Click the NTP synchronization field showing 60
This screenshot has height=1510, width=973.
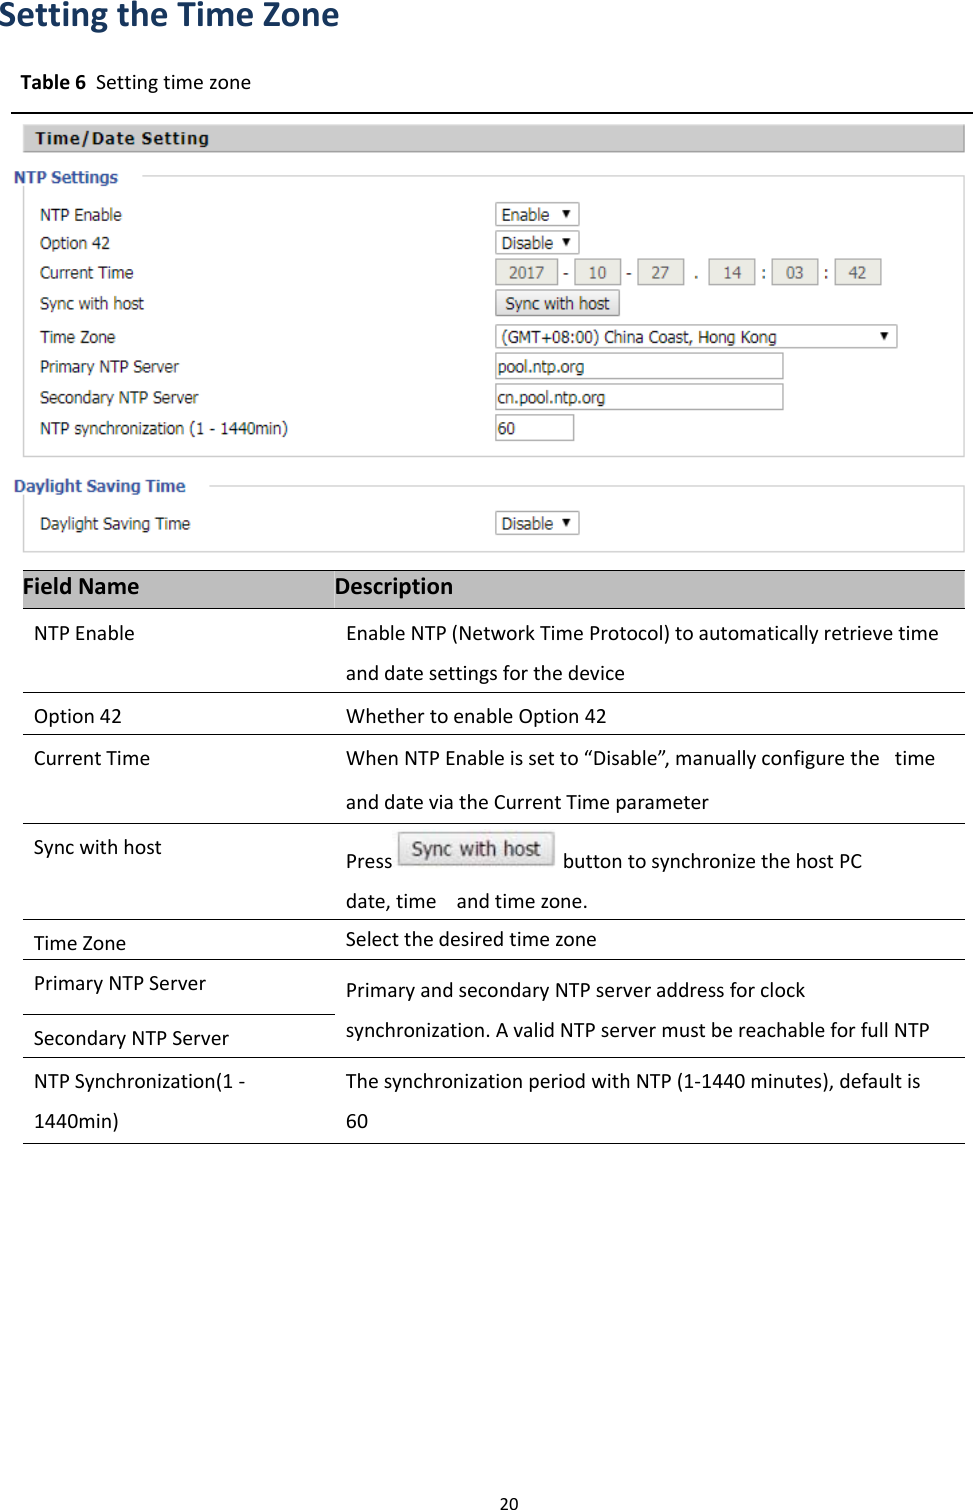click(x=534, y=427)
